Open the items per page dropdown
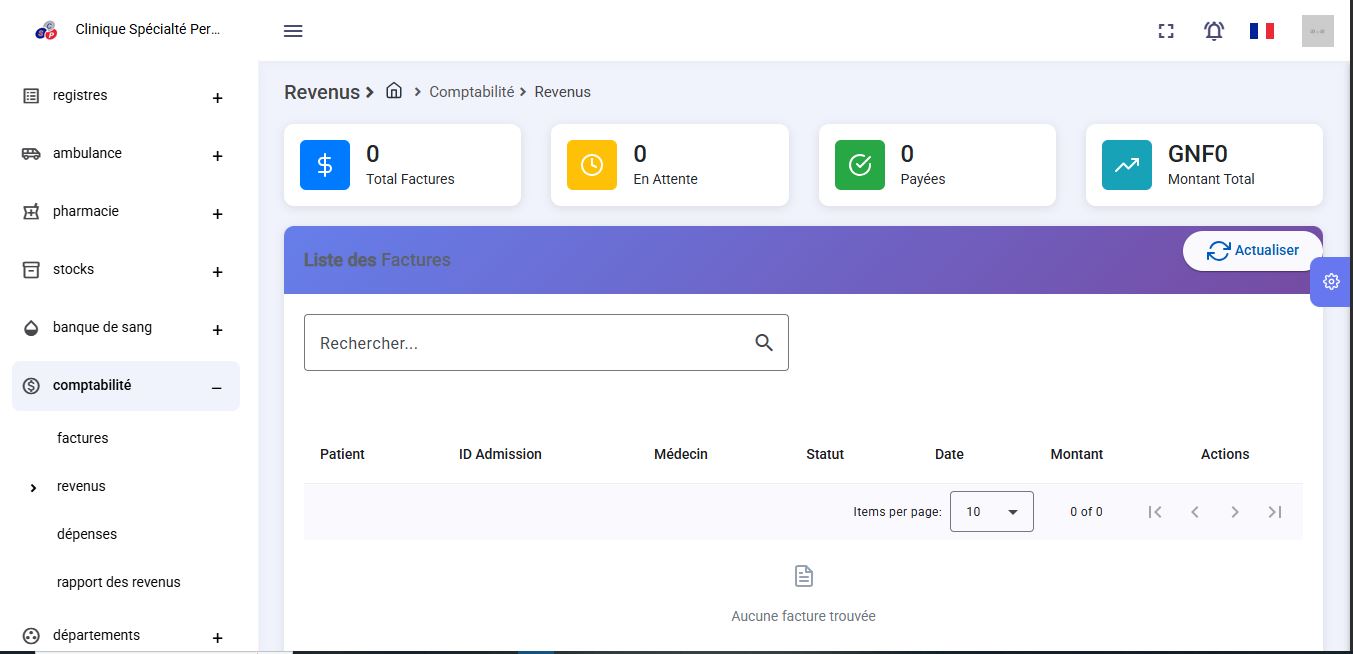1353x654 pixels. coord(991,512)
